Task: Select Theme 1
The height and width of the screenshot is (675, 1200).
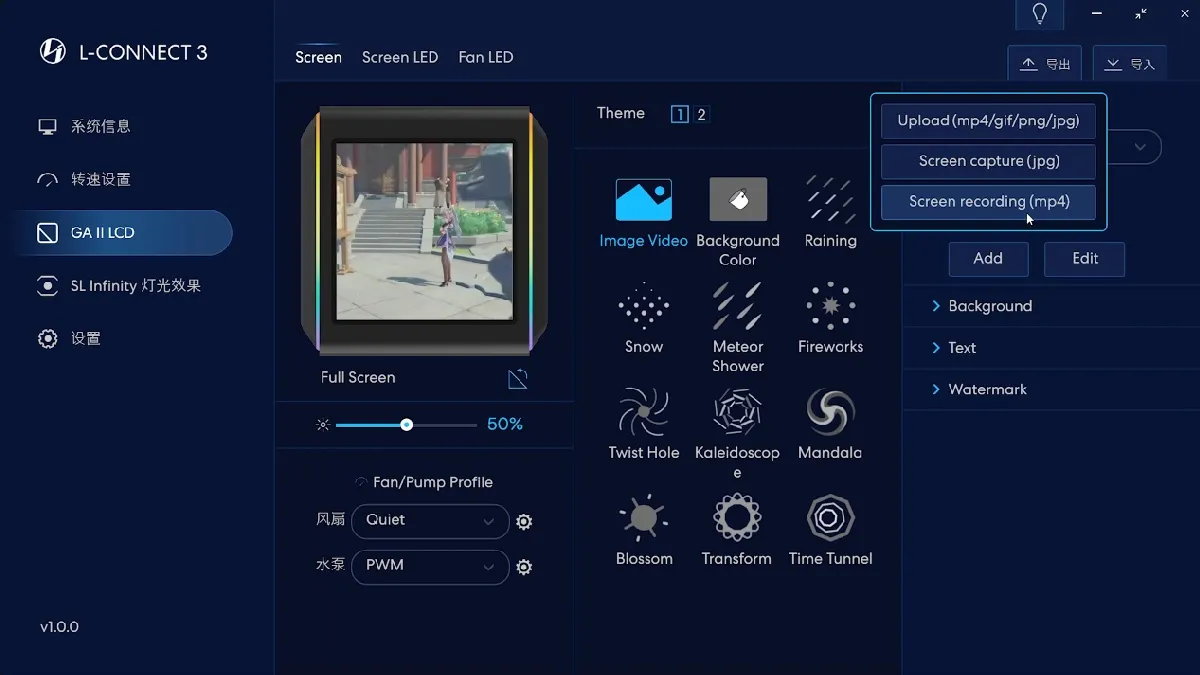Action: (680, 114)
